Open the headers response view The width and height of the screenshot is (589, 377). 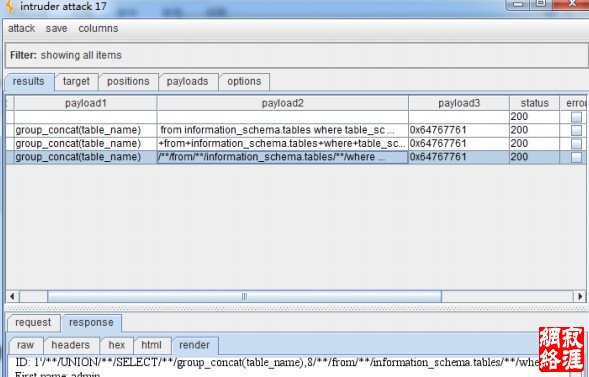pos(71,345)
